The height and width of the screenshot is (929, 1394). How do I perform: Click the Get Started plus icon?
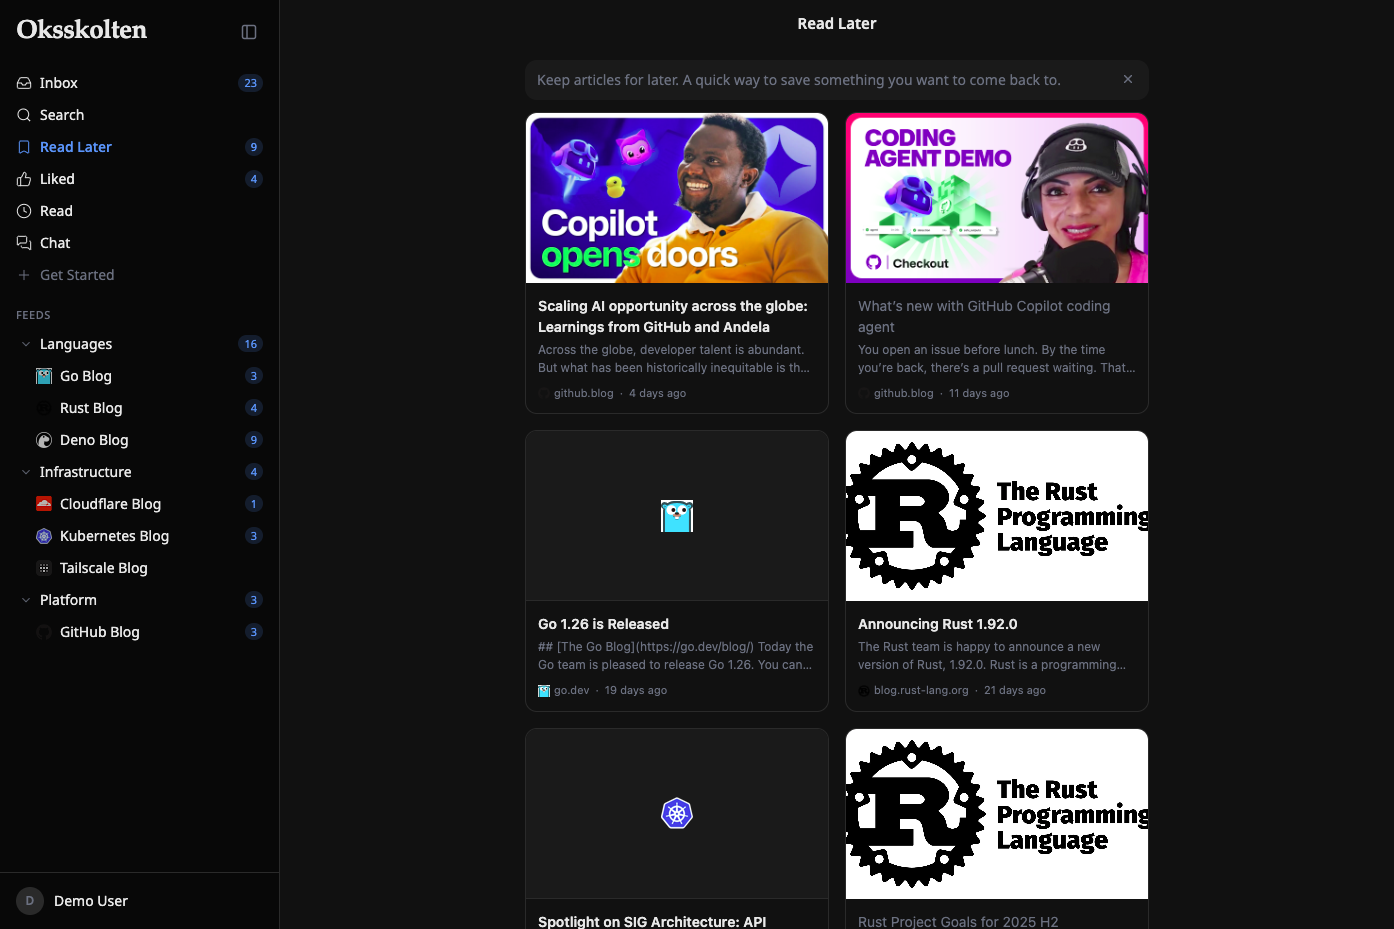(x=24, y=275)
